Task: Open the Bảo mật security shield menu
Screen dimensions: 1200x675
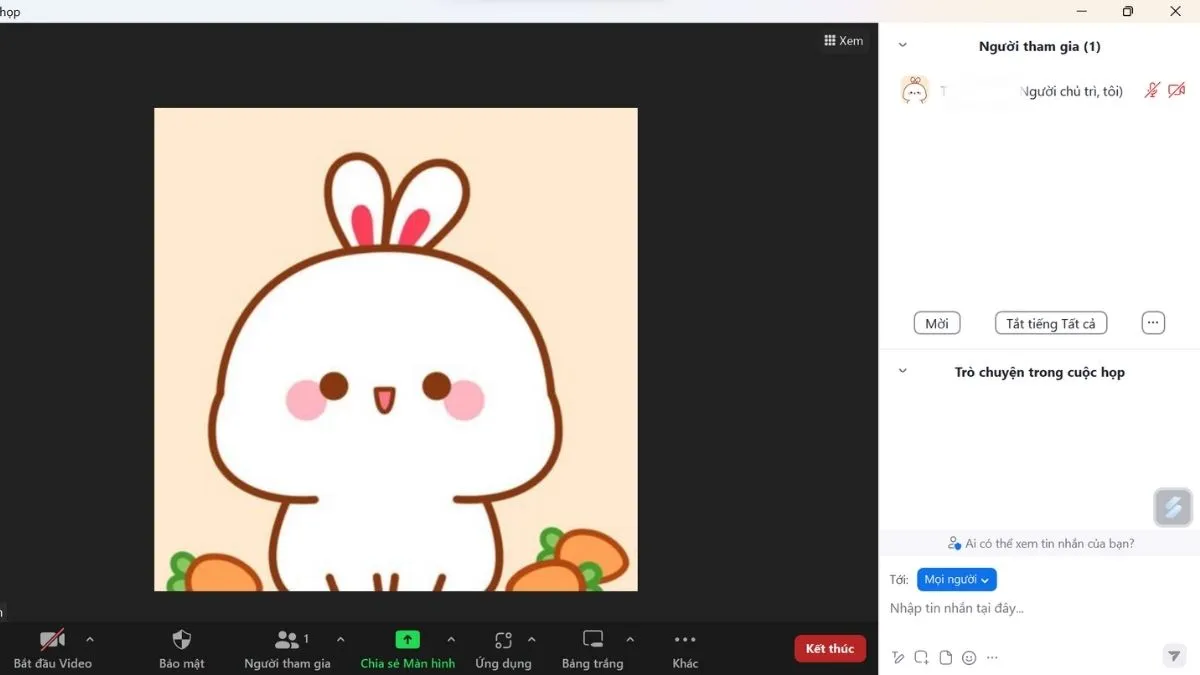Action: (x=181, y=648)
